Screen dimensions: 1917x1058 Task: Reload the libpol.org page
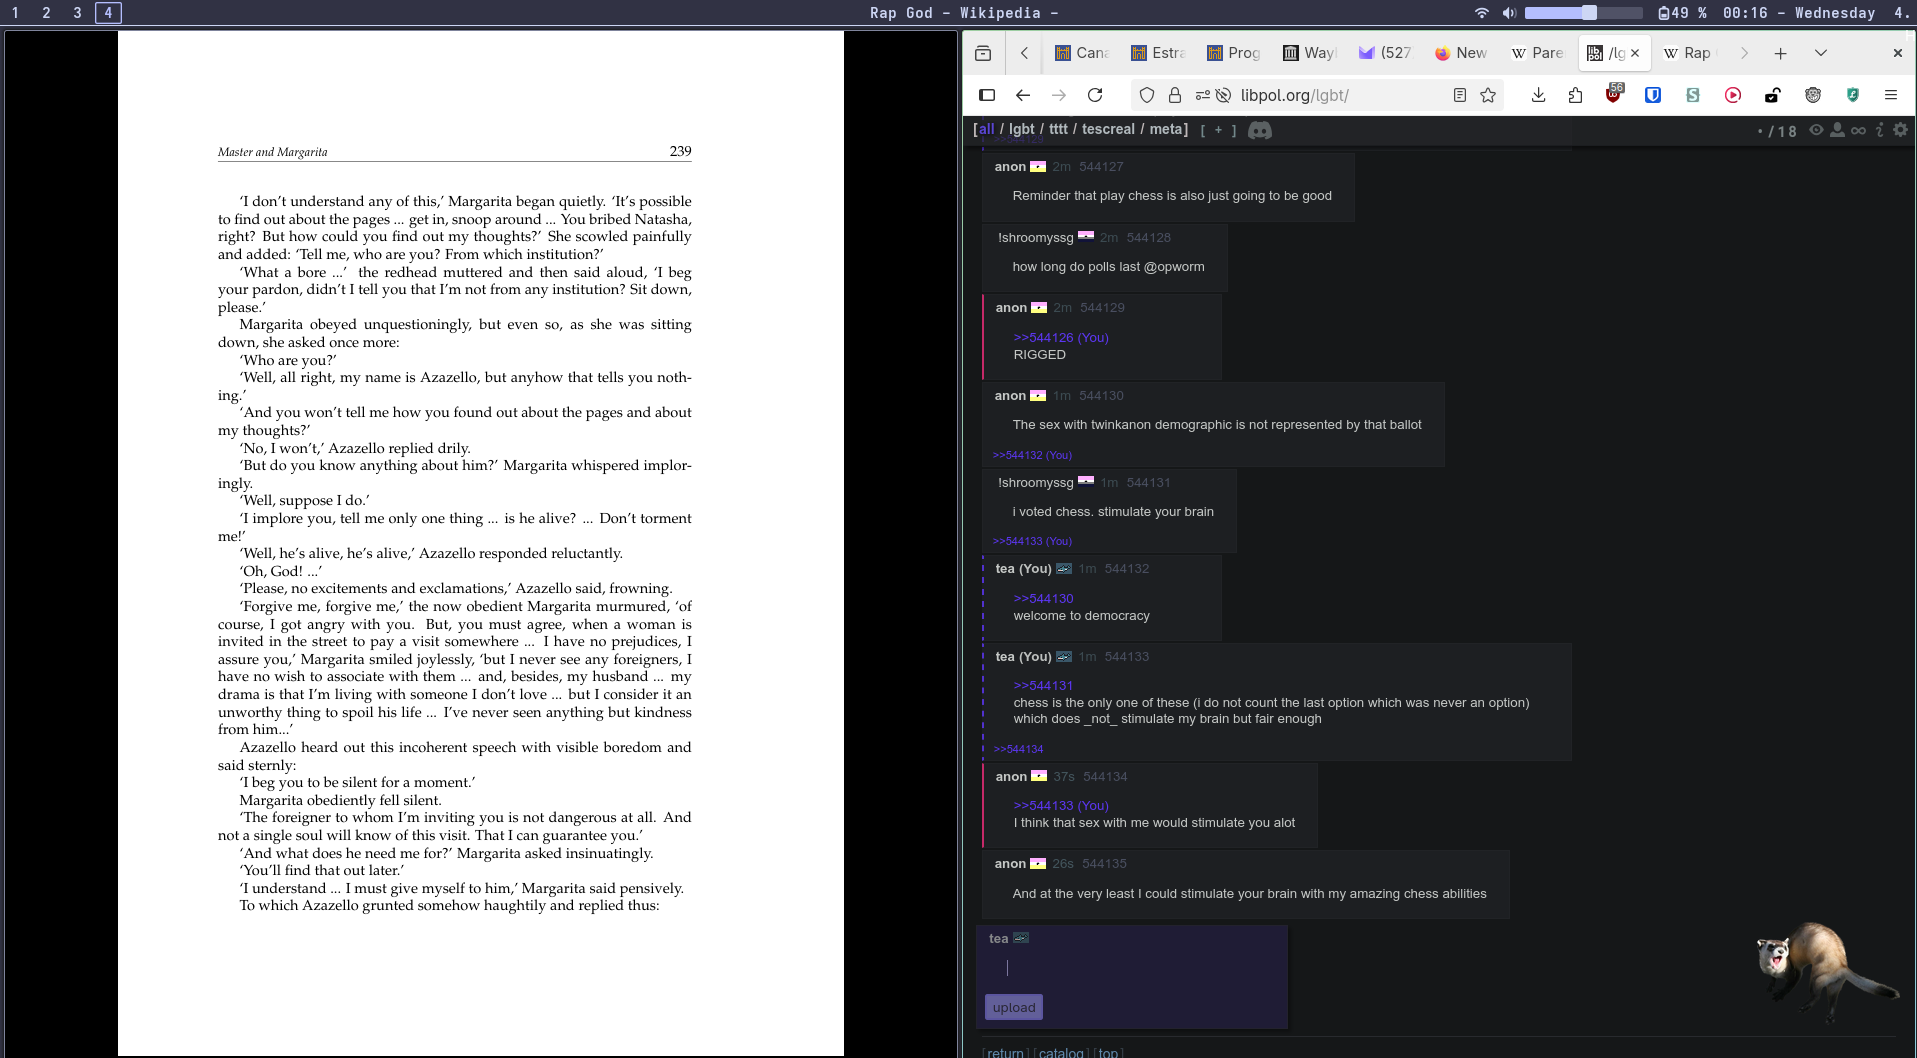tap(1095, 95)
